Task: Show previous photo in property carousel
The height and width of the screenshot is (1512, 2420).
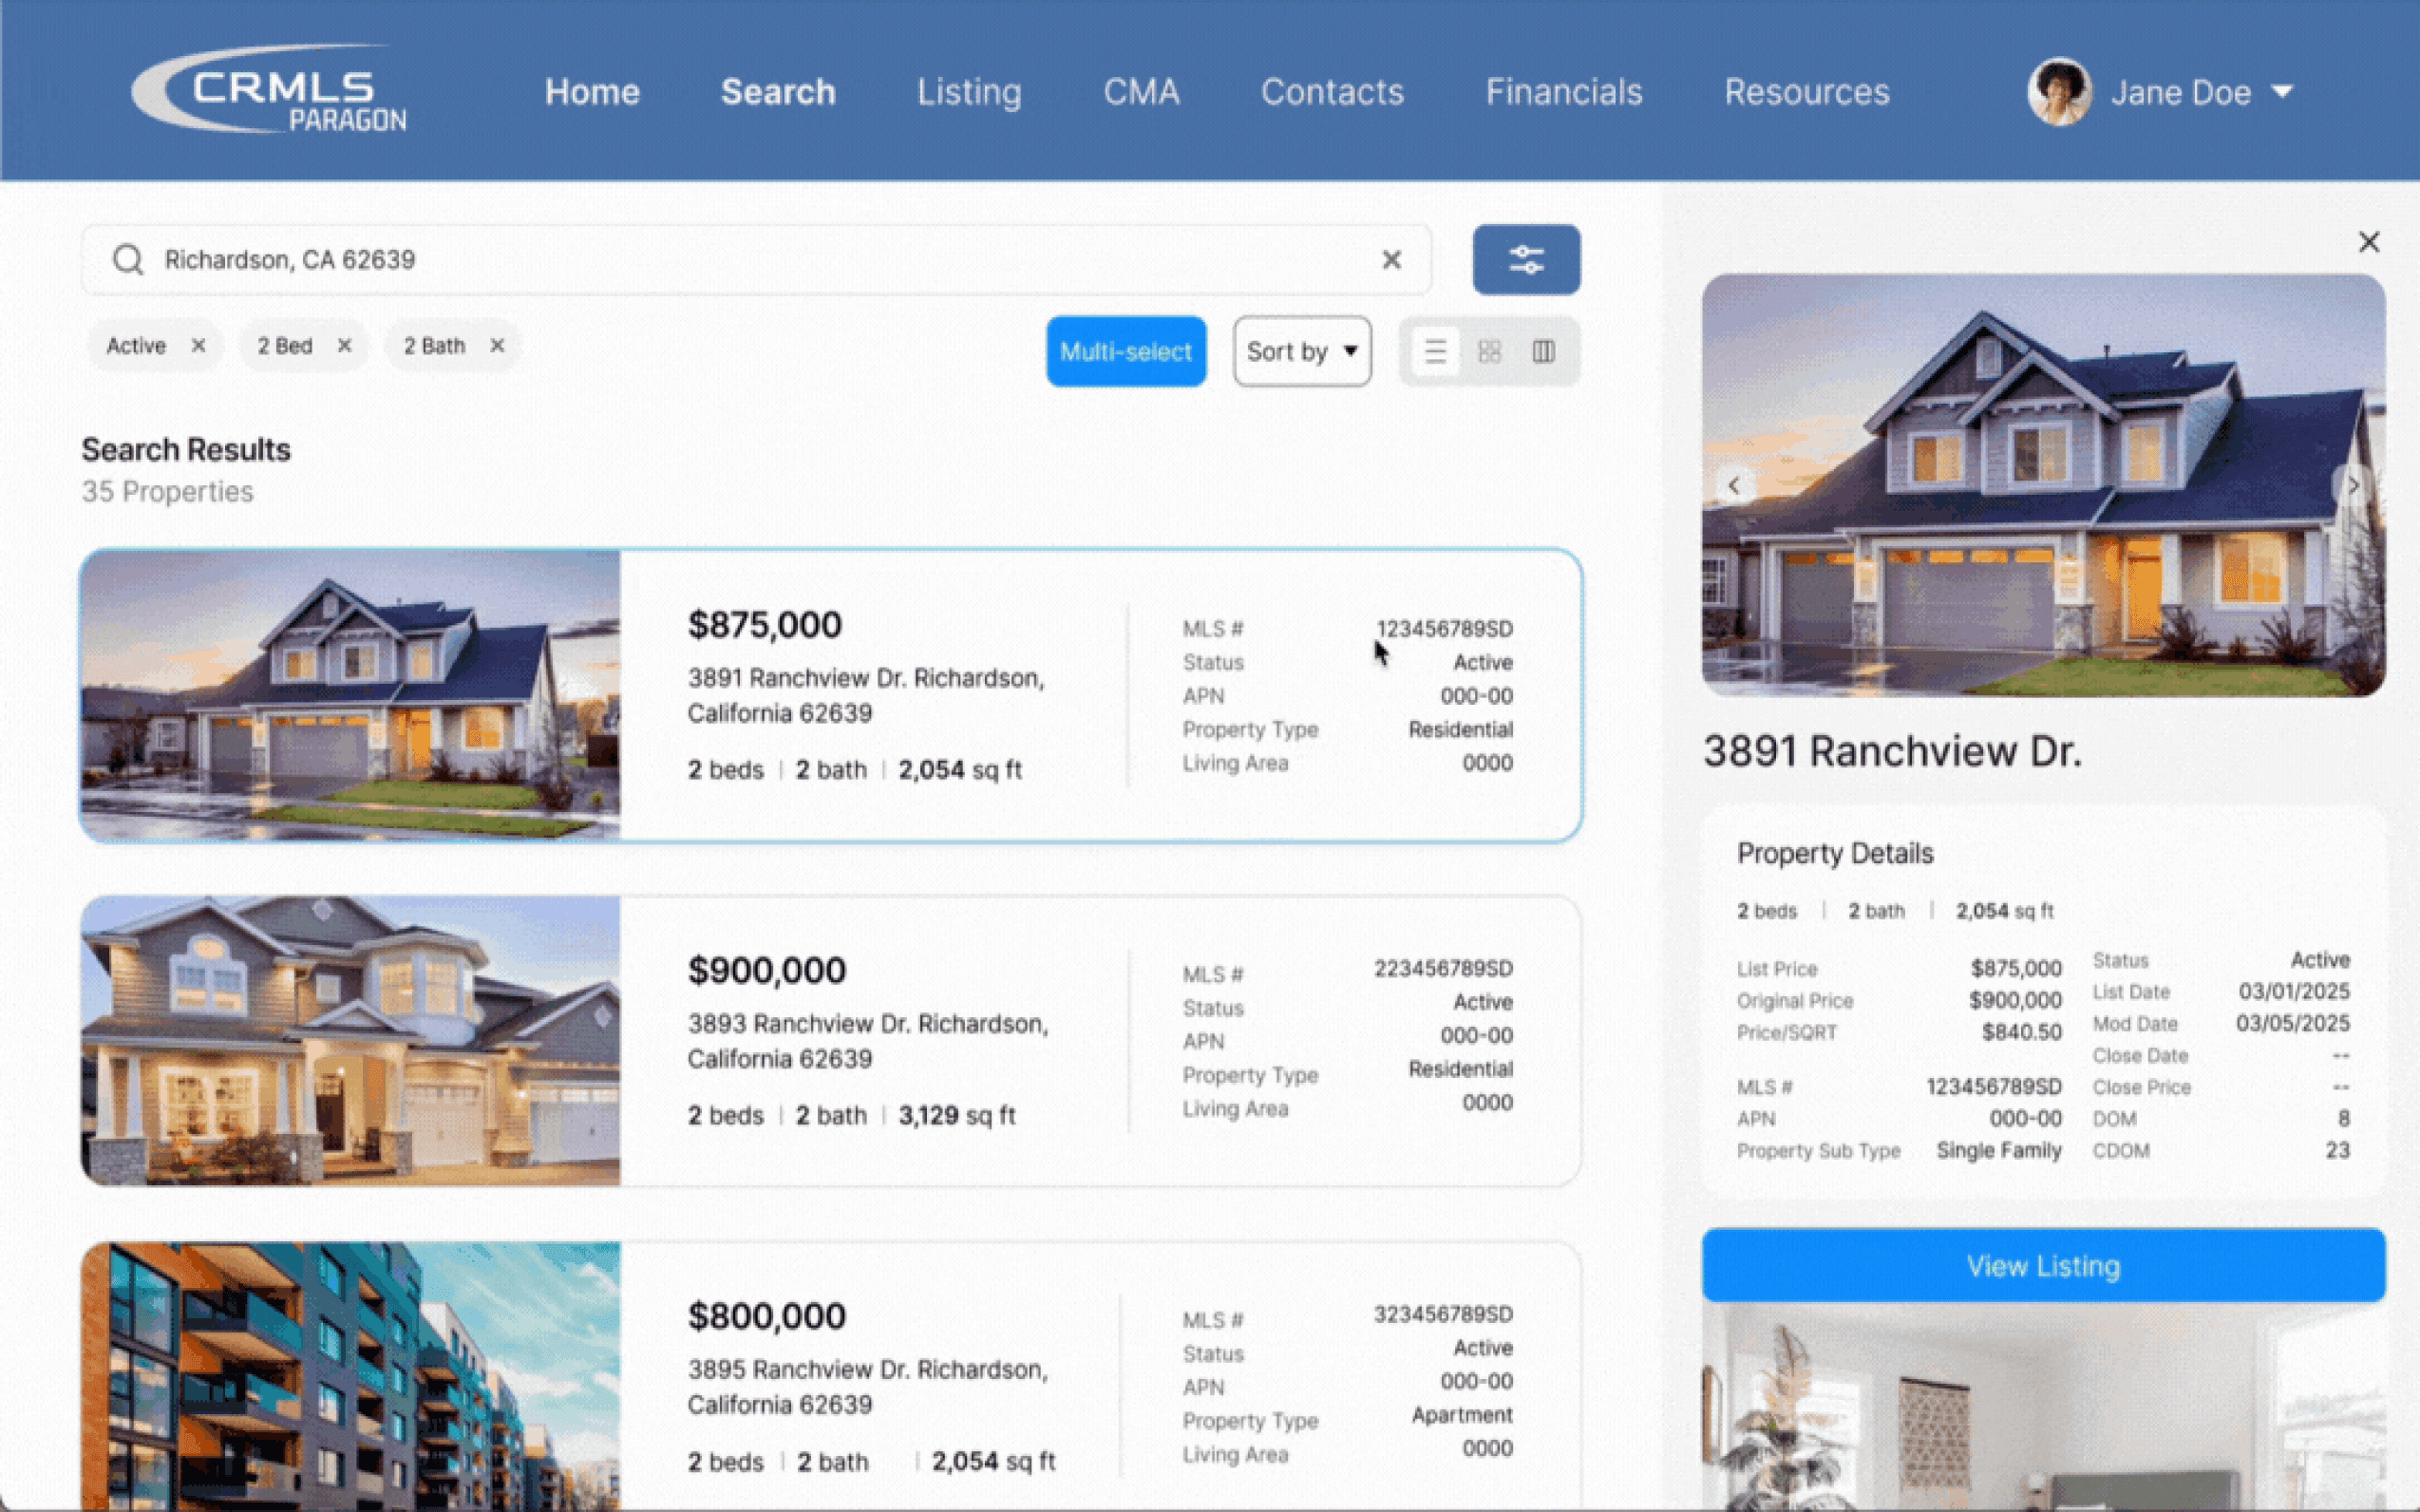Action: tap(1734, 486)
